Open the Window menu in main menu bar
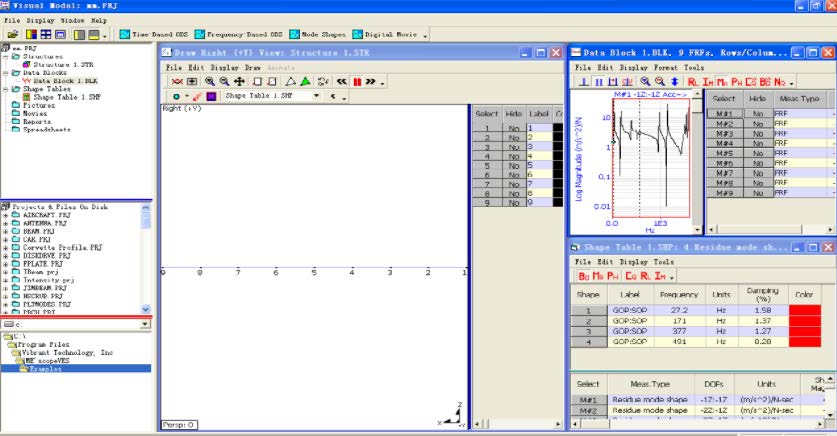This screenshot has height=436, width=837. (x=73, y=19)
